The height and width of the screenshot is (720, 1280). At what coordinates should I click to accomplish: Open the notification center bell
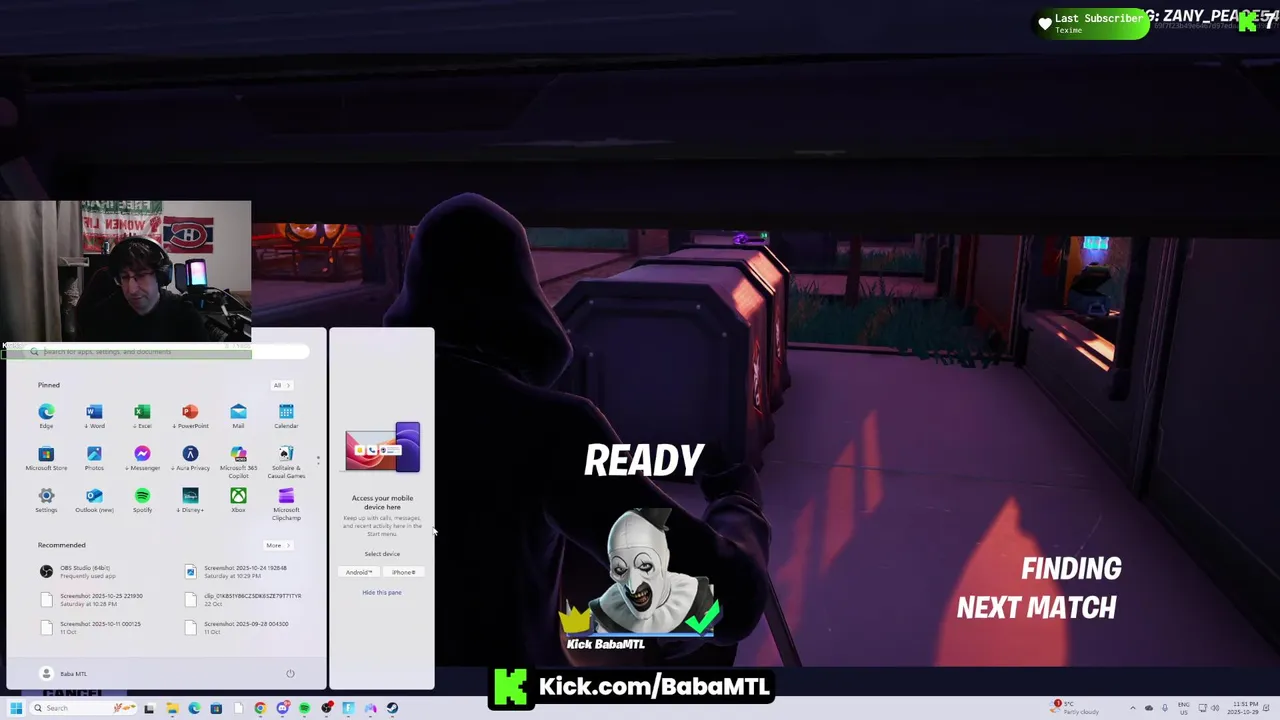[1266, 708]
